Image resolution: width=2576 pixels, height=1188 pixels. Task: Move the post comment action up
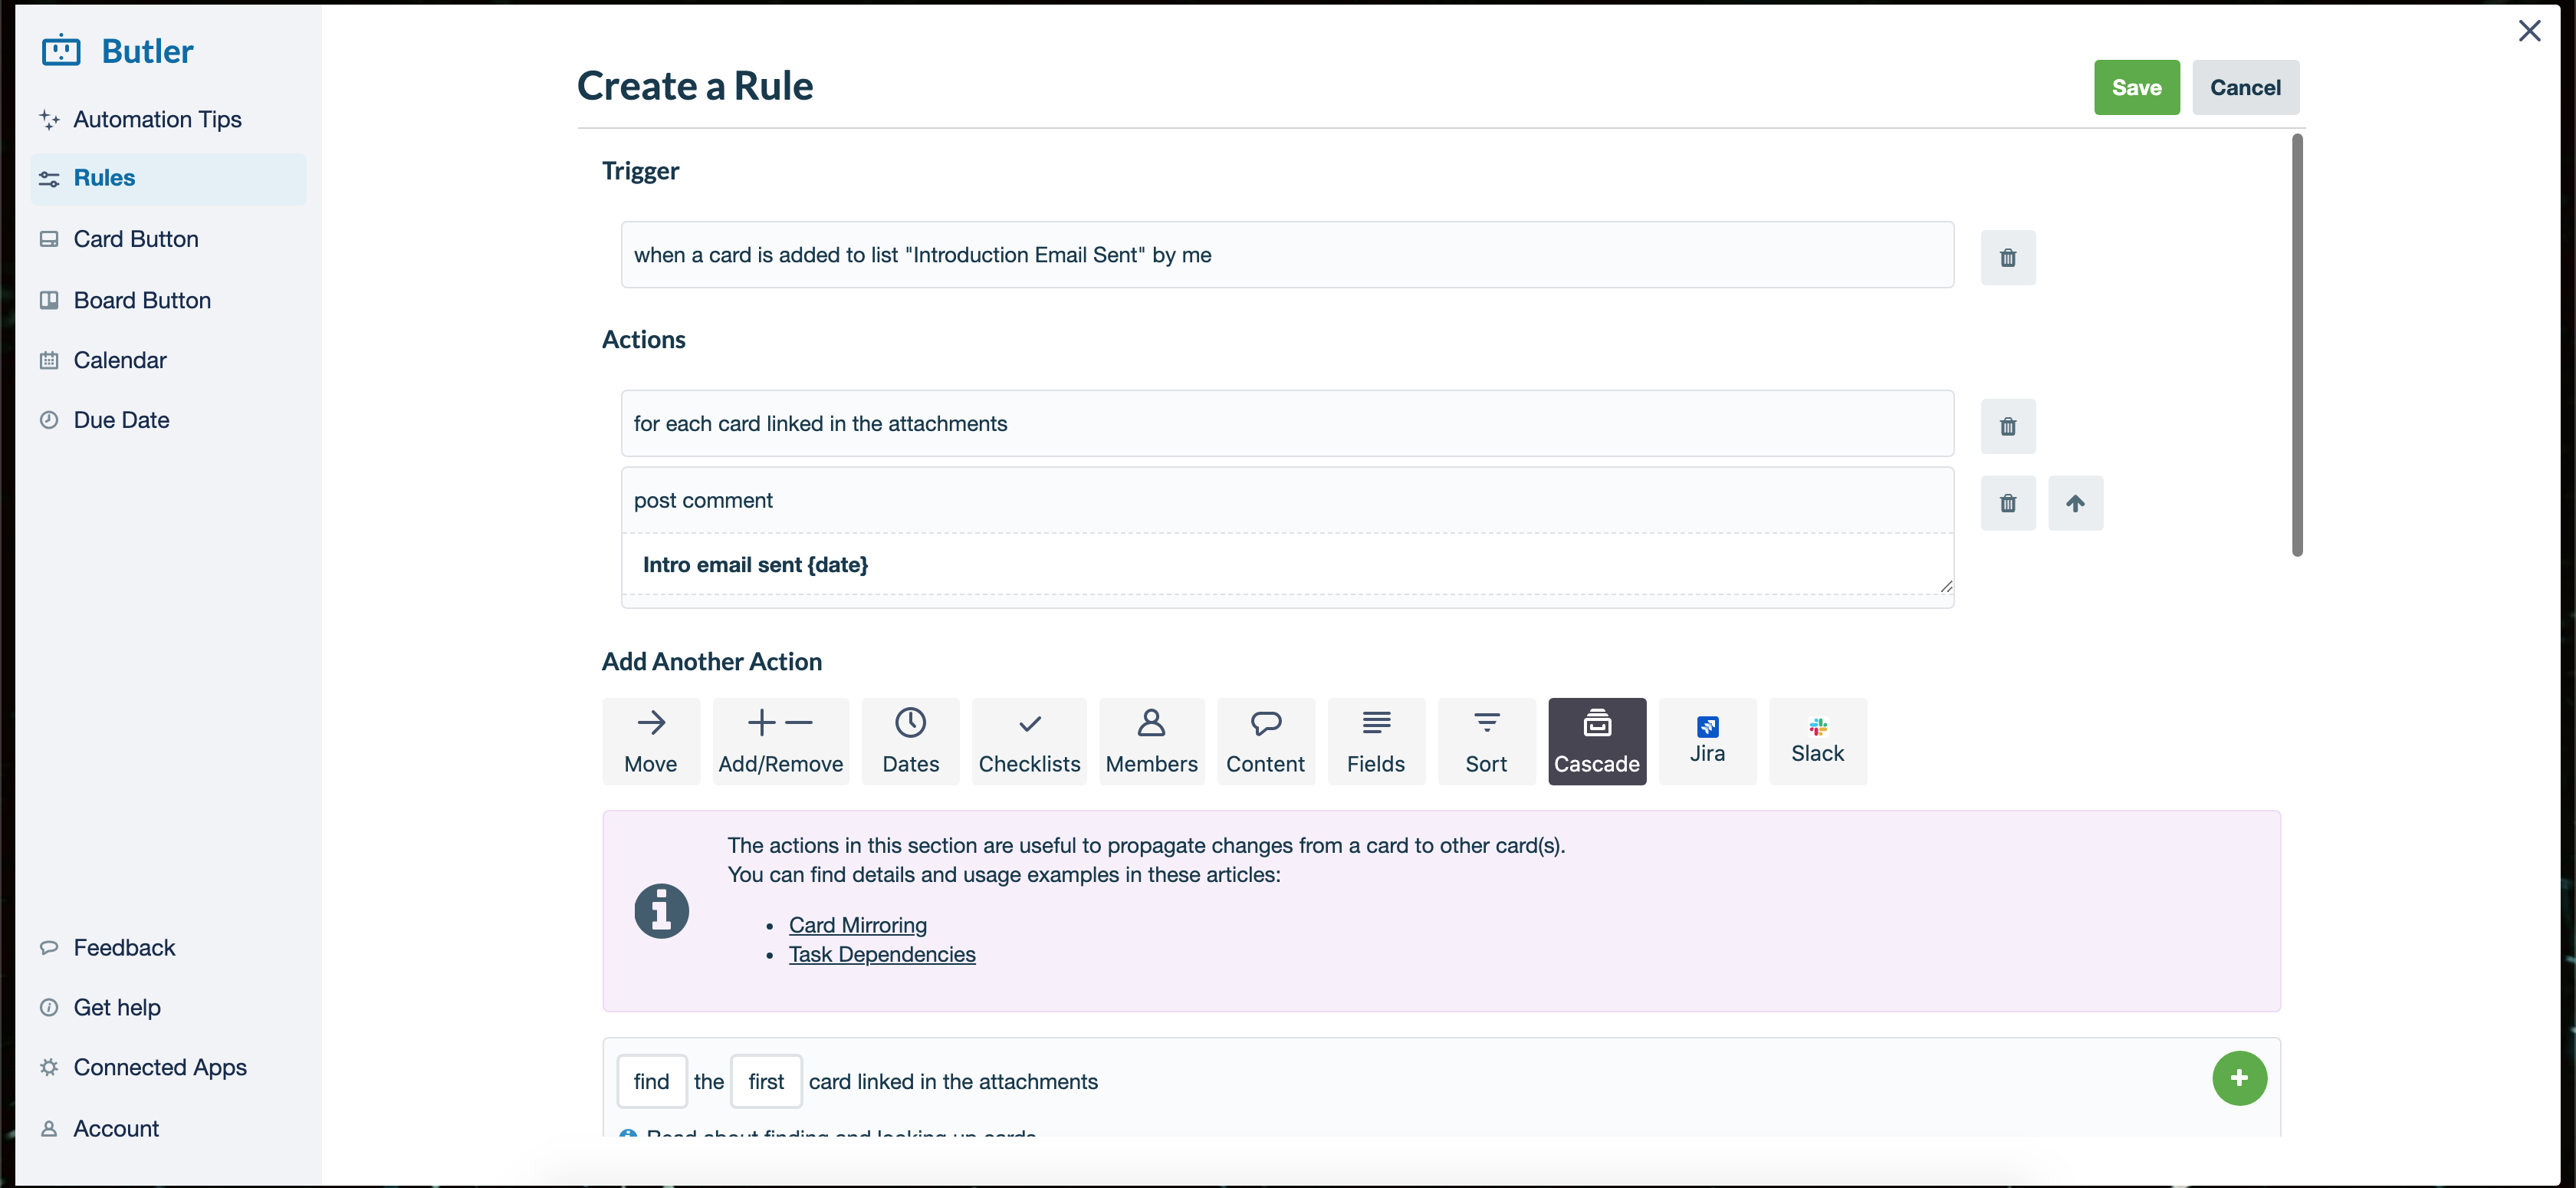pos(2076,503)
